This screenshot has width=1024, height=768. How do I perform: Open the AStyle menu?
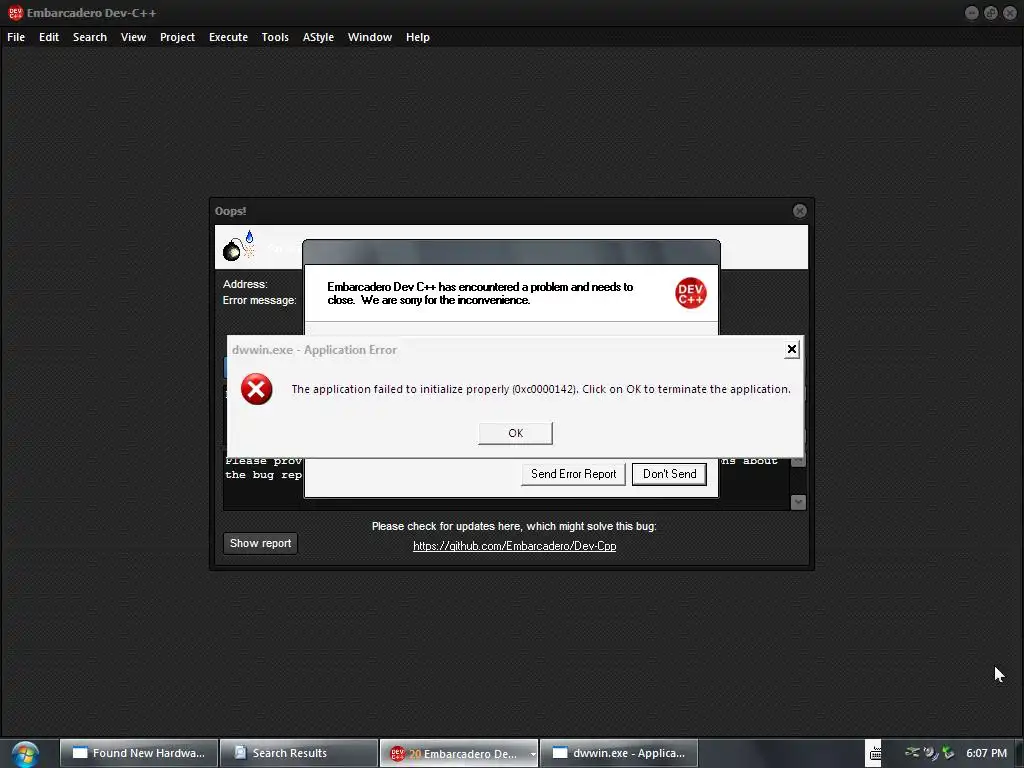[x=318, y=37]
